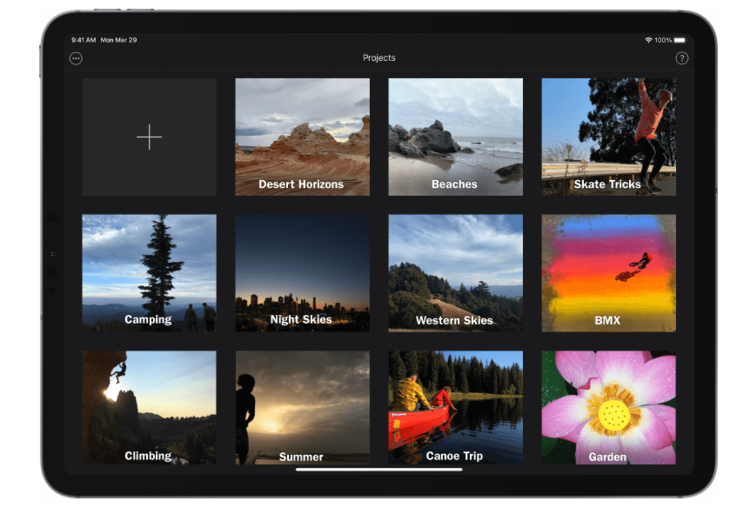Tap the 100% battery percentage text

(663, 40)
